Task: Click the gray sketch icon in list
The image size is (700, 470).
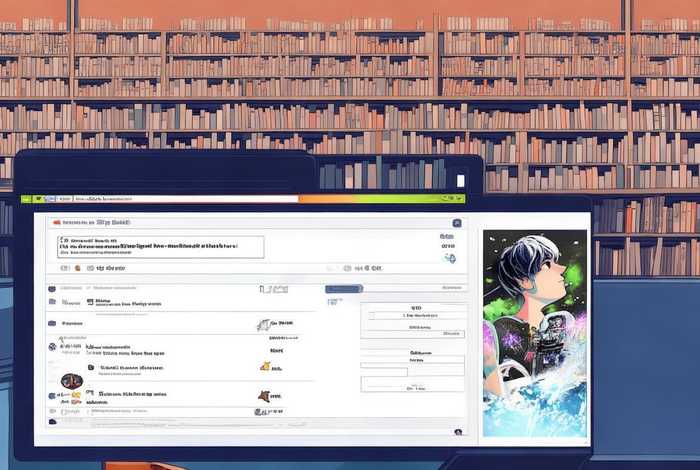Action: tap(263, 324)
